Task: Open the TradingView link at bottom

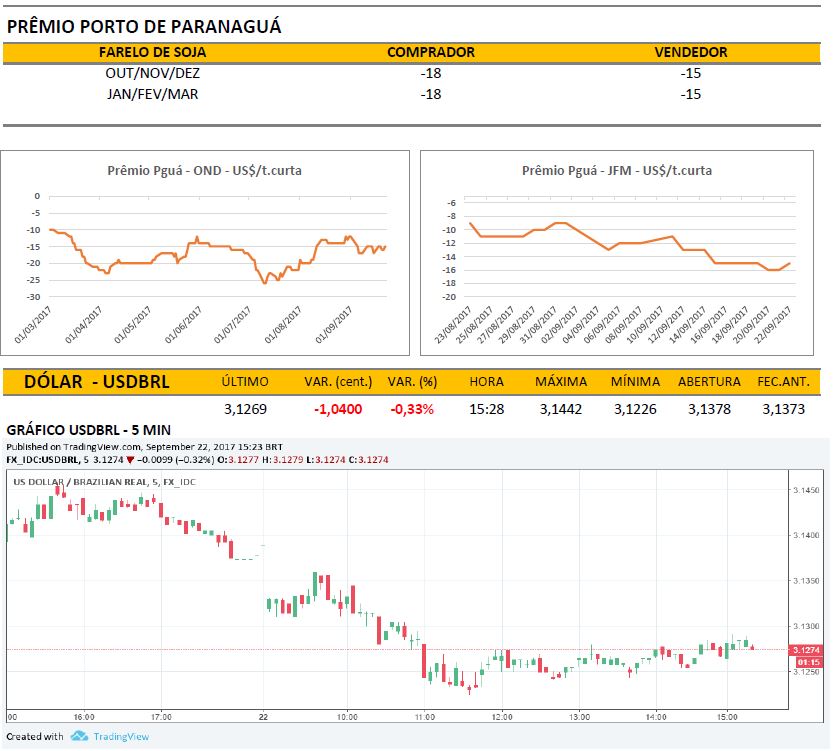Action: tap(121, 737)
